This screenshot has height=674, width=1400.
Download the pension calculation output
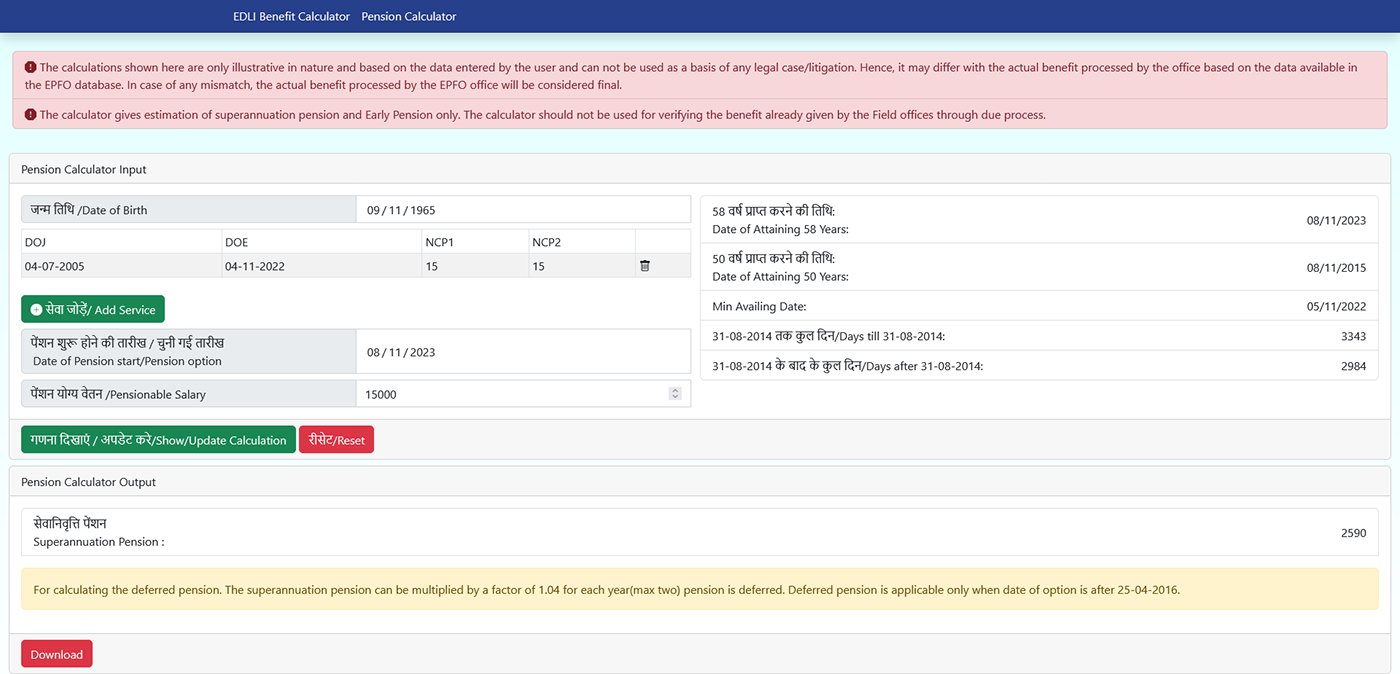[x=57, y=654]
